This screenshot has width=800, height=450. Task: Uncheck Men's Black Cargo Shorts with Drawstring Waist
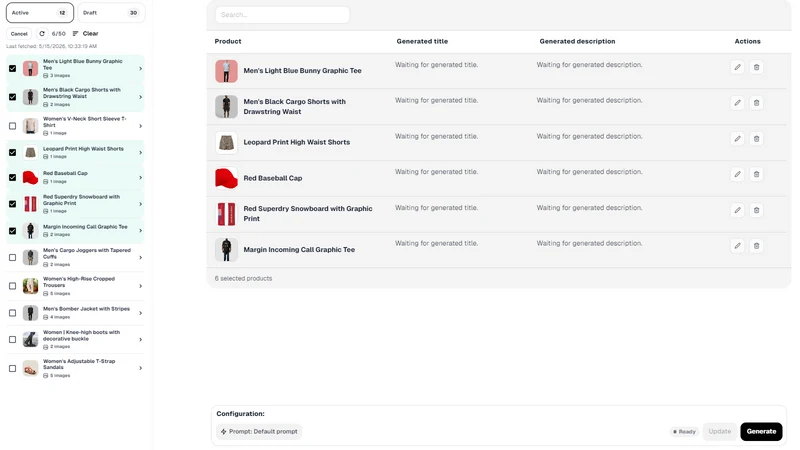12,97
